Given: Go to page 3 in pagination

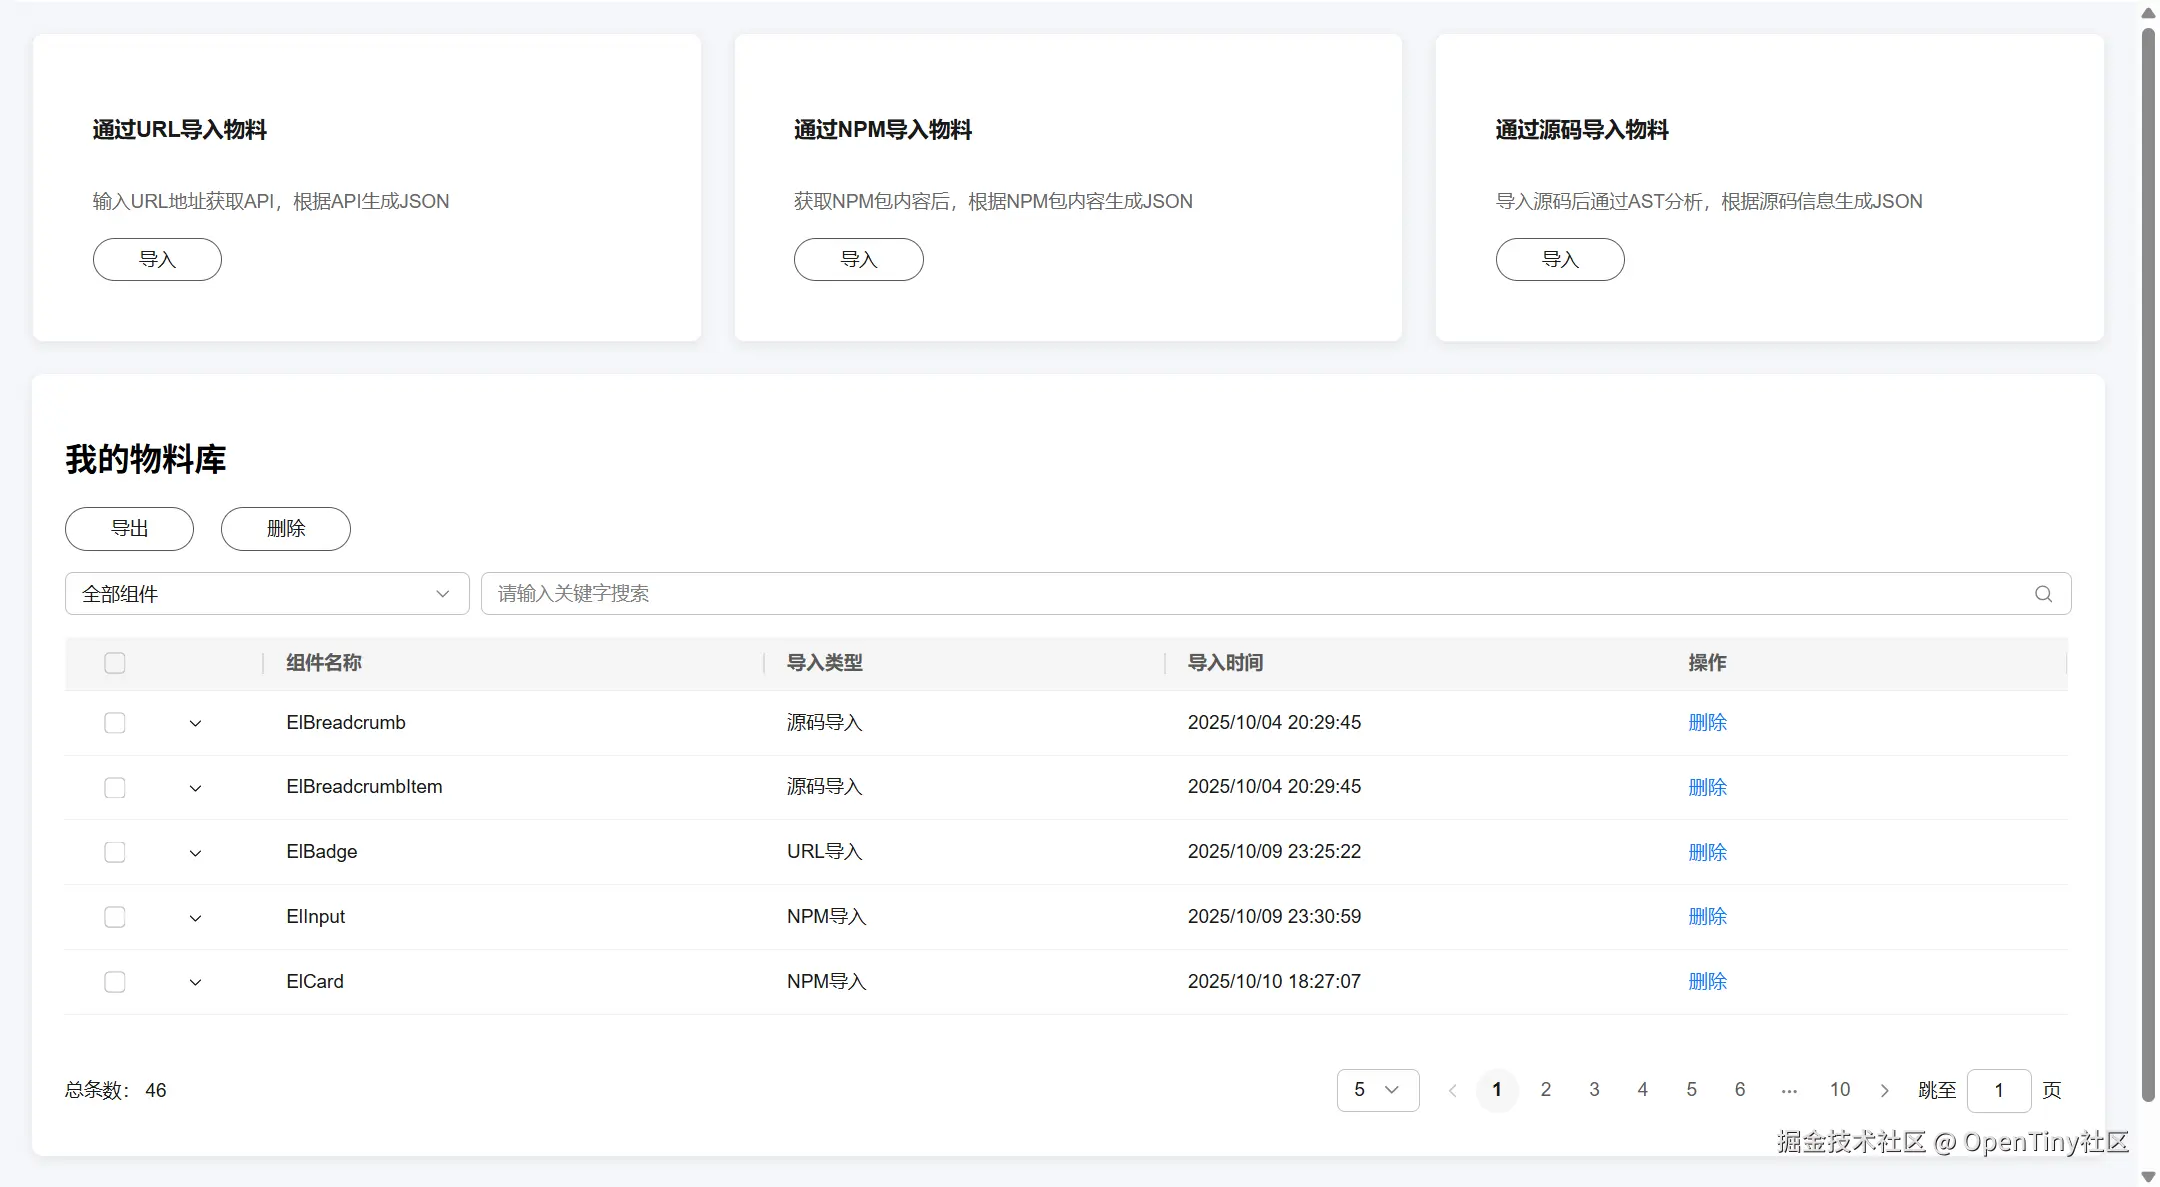Looking at the screenshot, I should 1594,1090.
